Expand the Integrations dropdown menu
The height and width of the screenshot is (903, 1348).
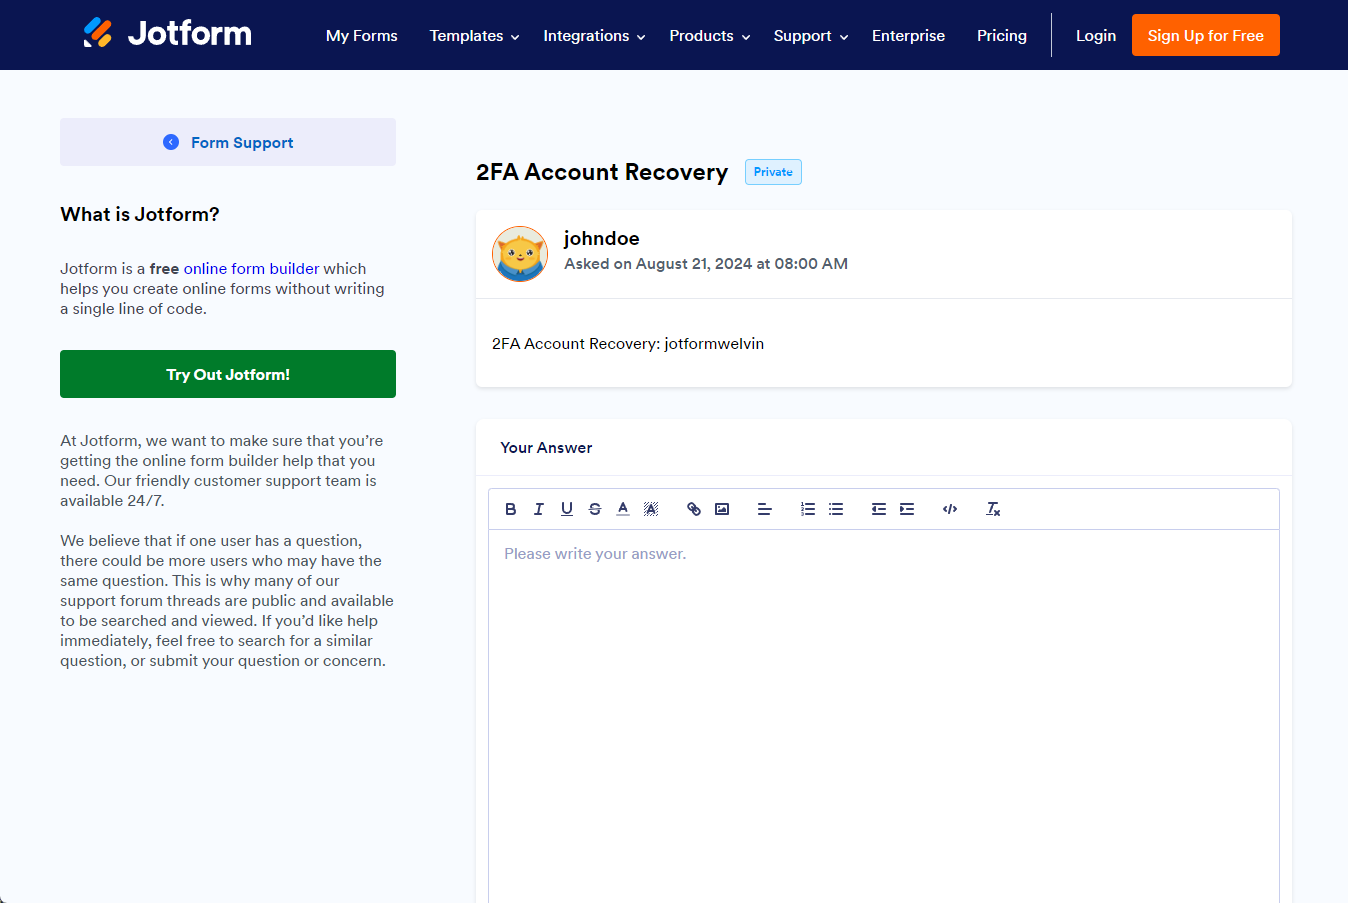pos(594,36)
